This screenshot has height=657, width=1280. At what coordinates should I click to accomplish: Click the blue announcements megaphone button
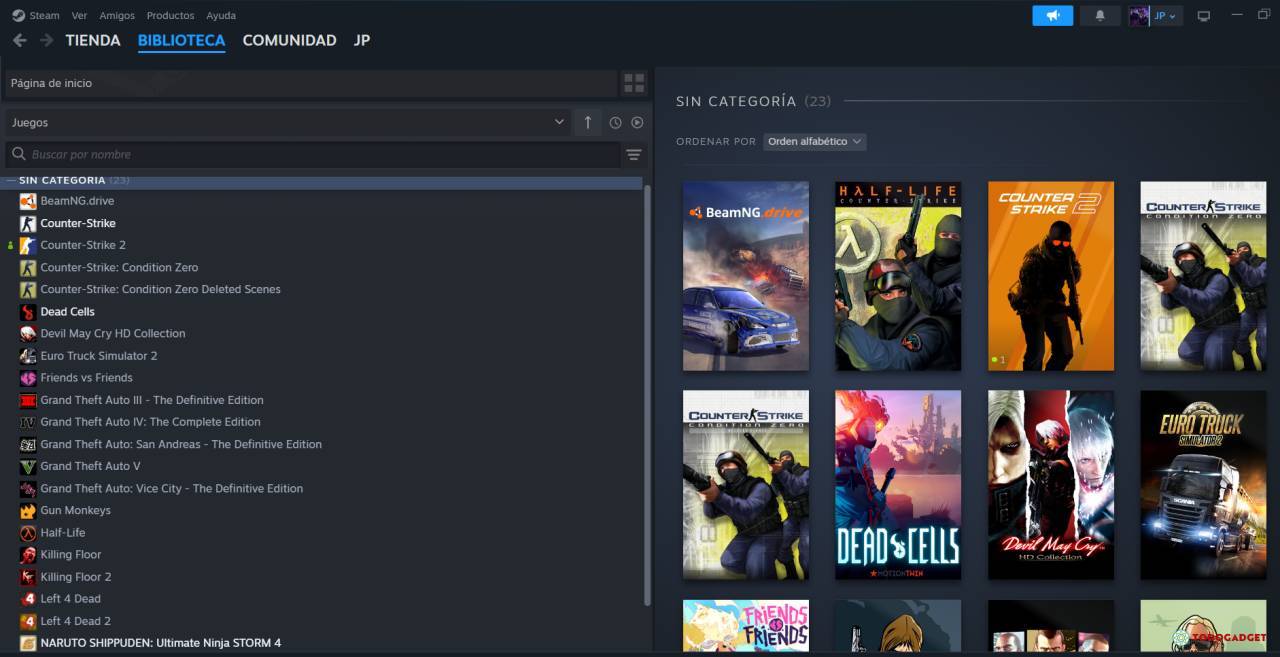(x=1052, y=15)
